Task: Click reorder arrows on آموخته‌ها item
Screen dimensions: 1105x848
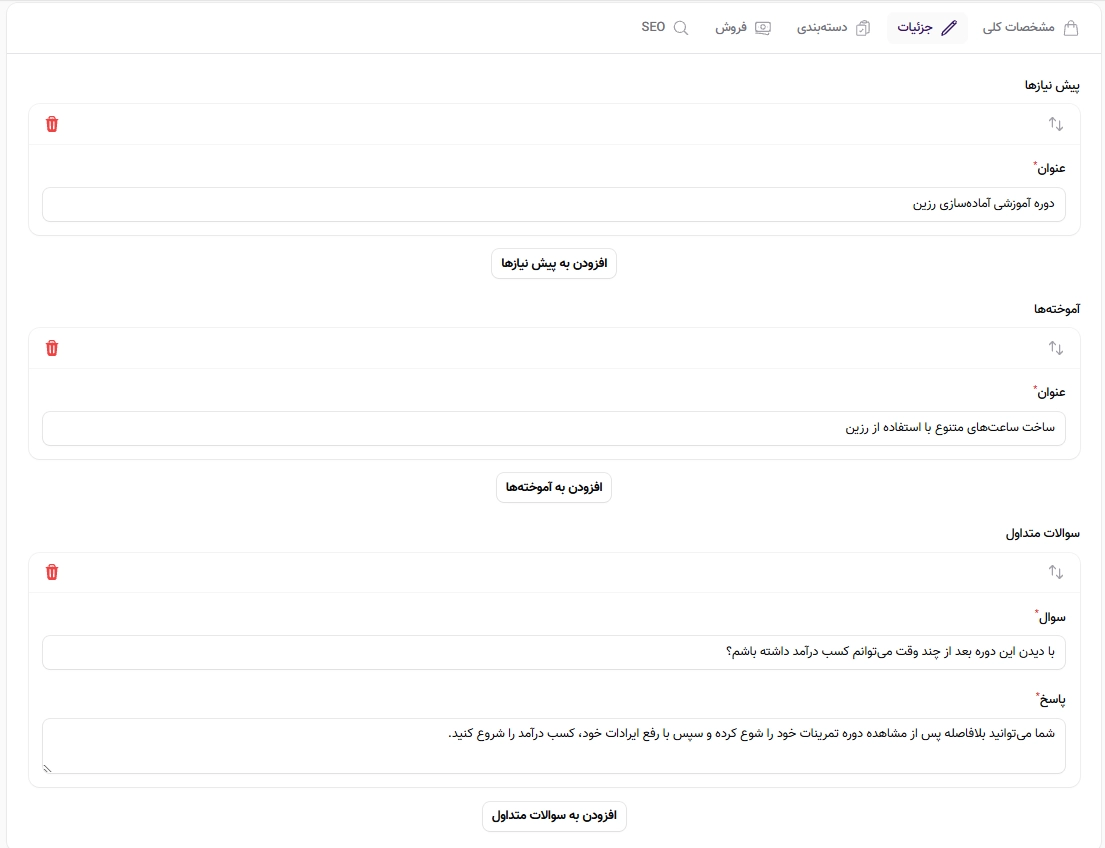Action: pos(1055,348)
